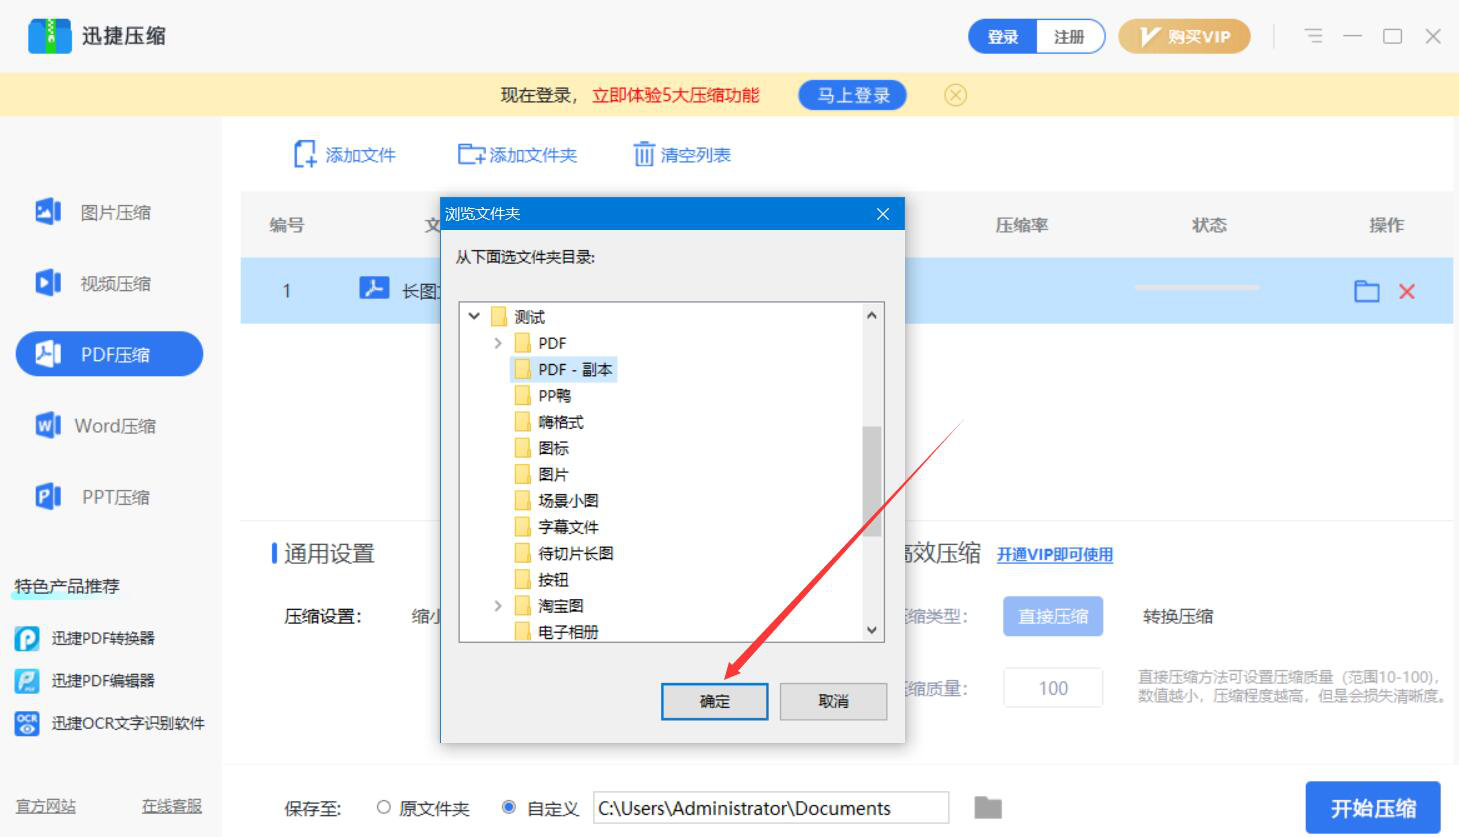The height and width of the screenshot is (837, 1459).
Task: Select the 测试 root folder
Action: (518, 317)
